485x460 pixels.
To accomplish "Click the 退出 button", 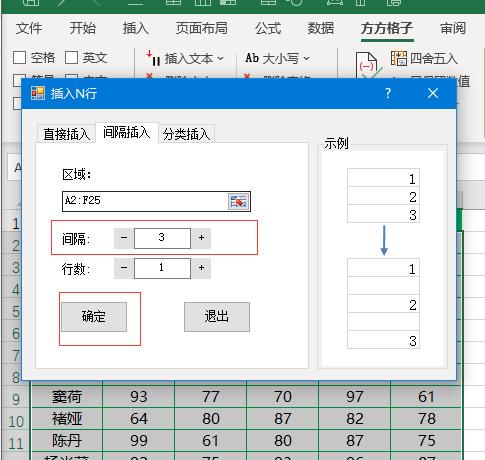I will click(217, 317).
